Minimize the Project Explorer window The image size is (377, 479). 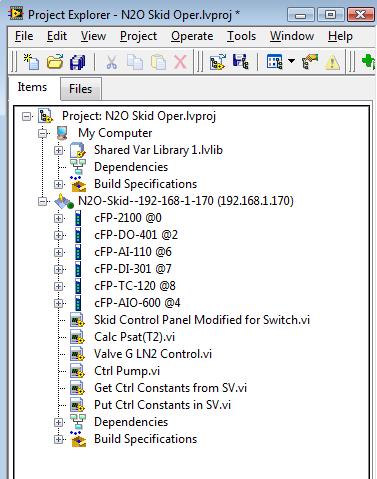[x=301, y=15]
